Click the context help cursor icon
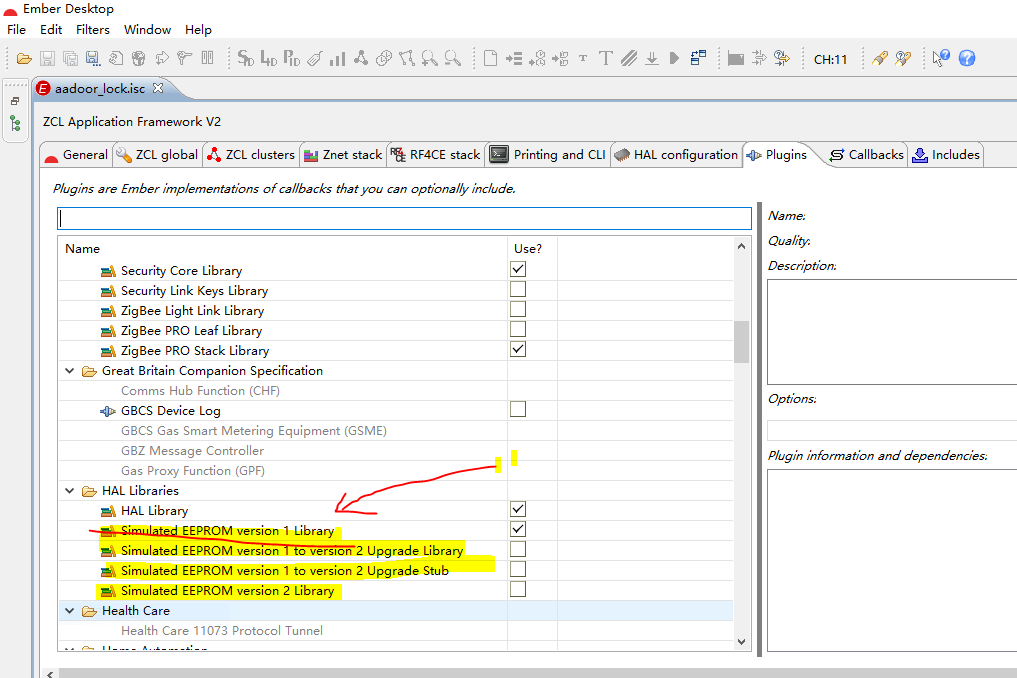The image size is (1017, 678). coord(940,58)
